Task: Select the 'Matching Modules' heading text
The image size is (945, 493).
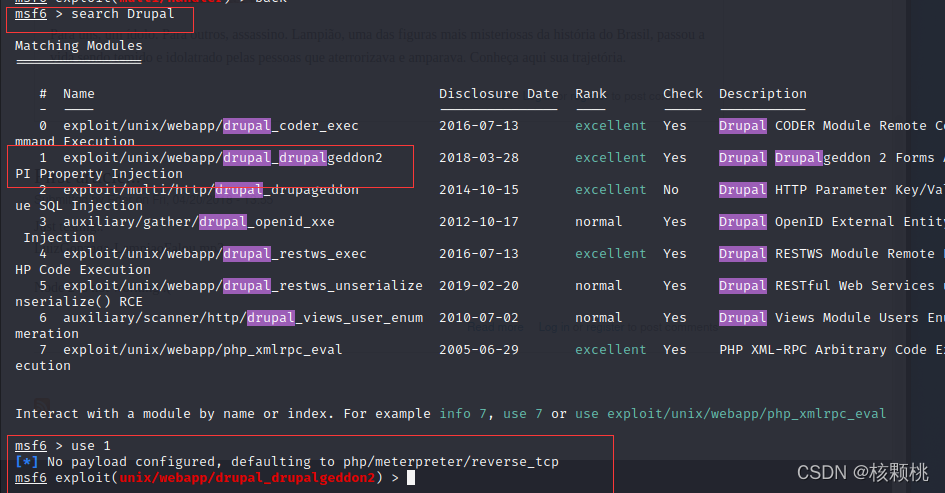Action: [x=79, y=46]
